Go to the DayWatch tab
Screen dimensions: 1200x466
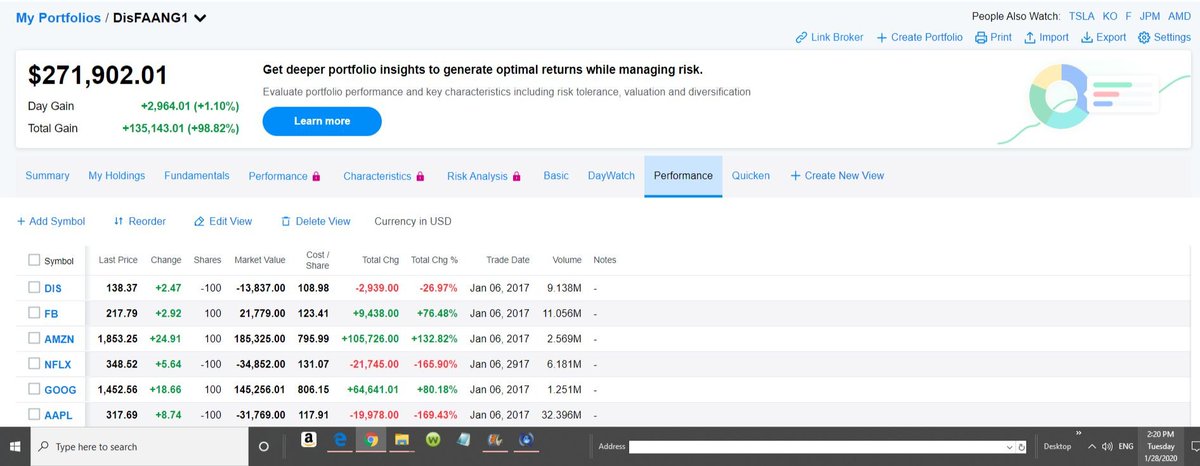tap(611, 176)
